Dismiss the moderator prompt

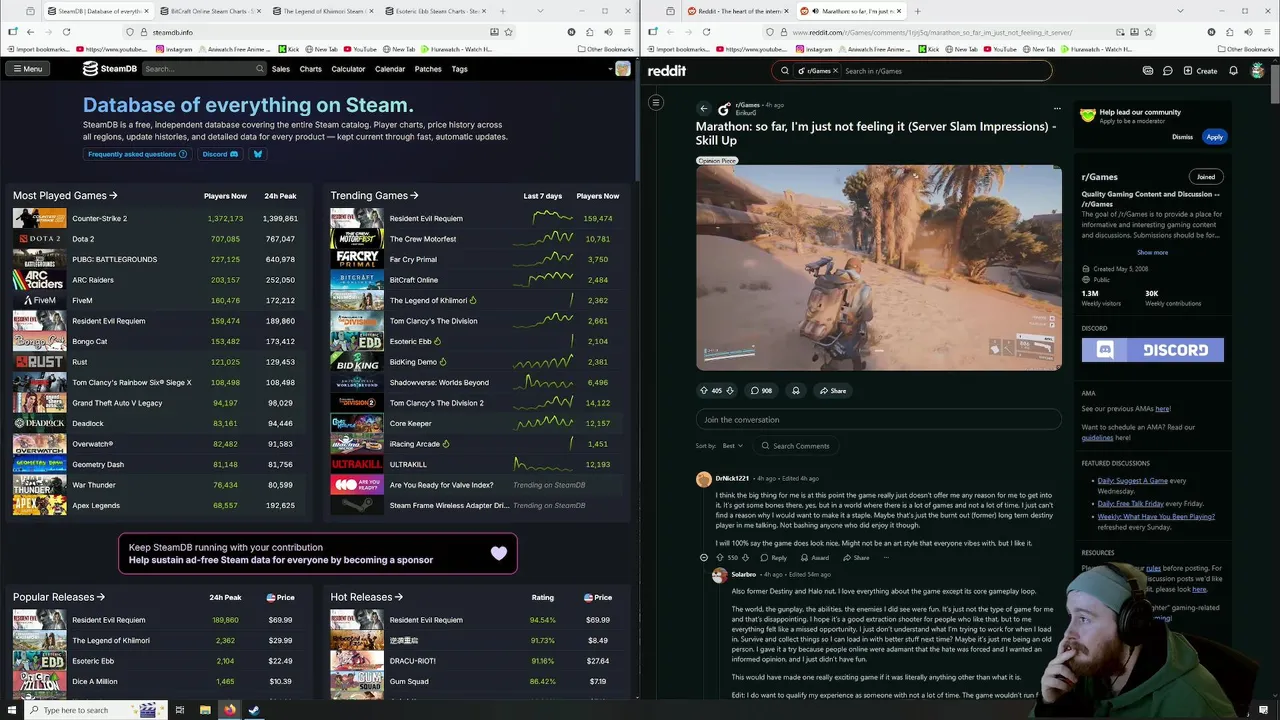[x=1182, y=137]
